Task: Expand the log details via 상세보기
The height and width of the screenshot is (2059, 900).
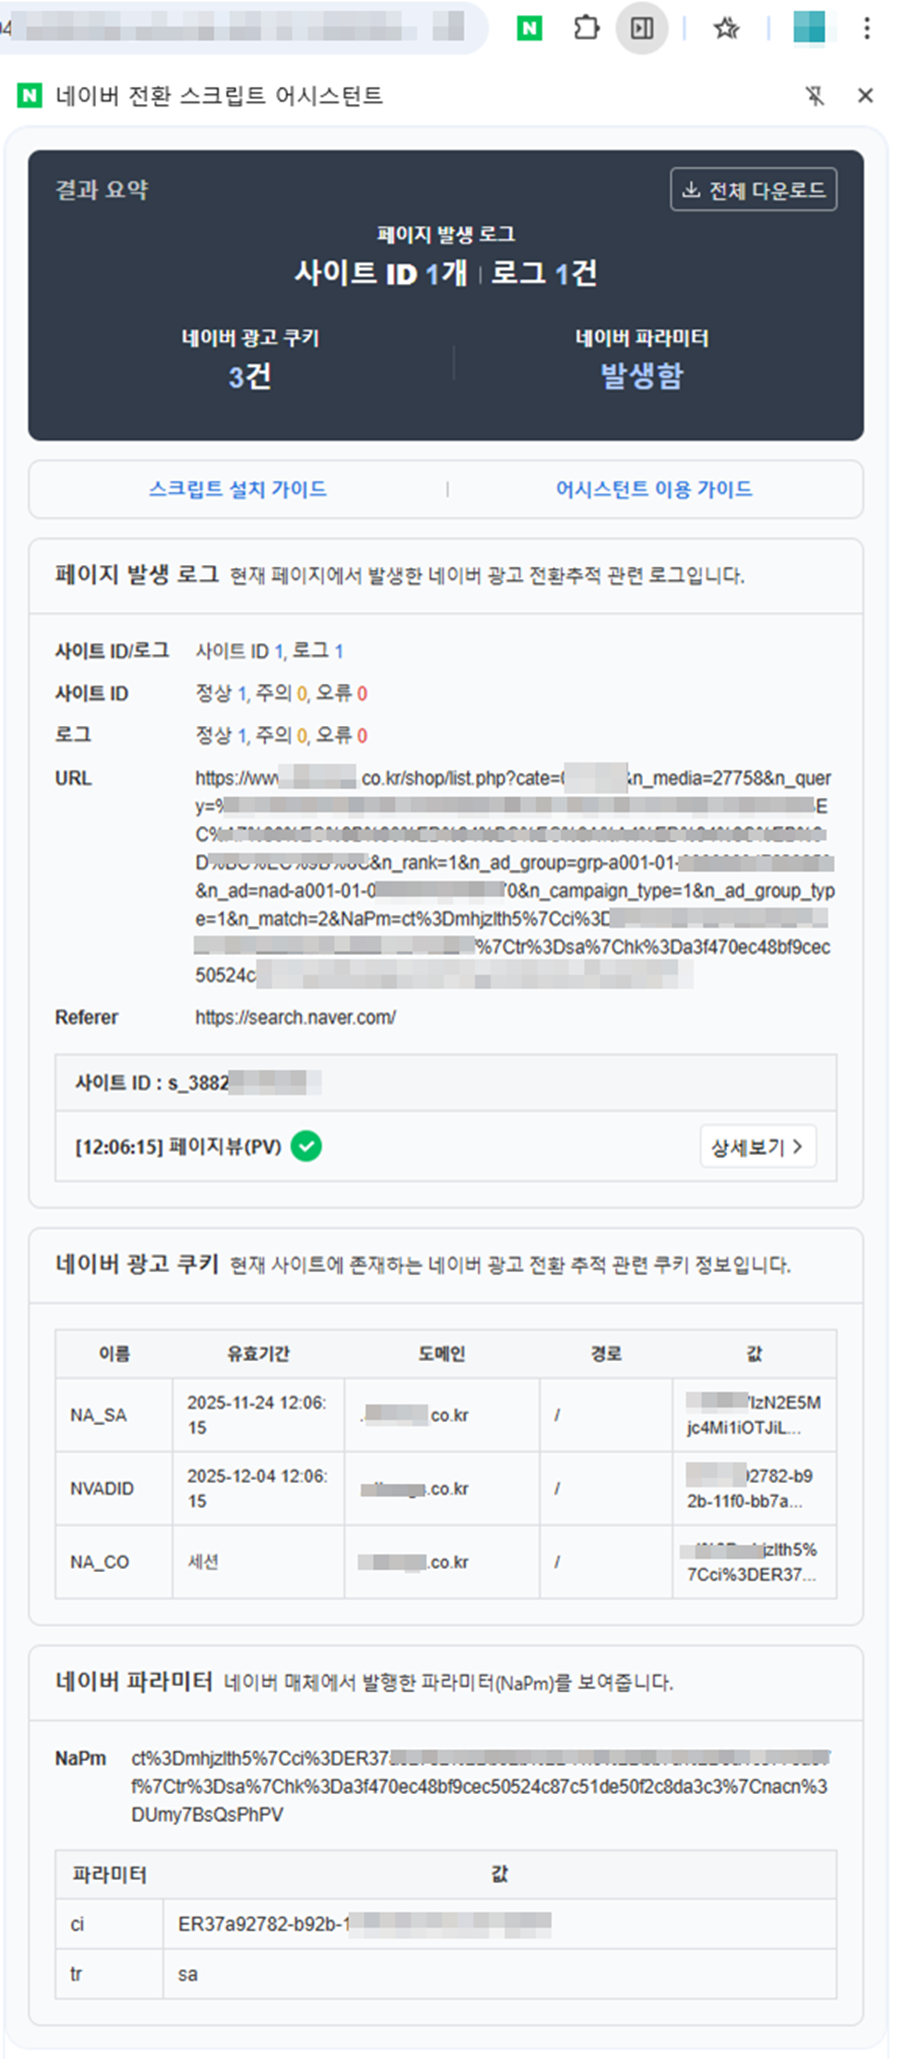Action: [x=758, y=1147]
